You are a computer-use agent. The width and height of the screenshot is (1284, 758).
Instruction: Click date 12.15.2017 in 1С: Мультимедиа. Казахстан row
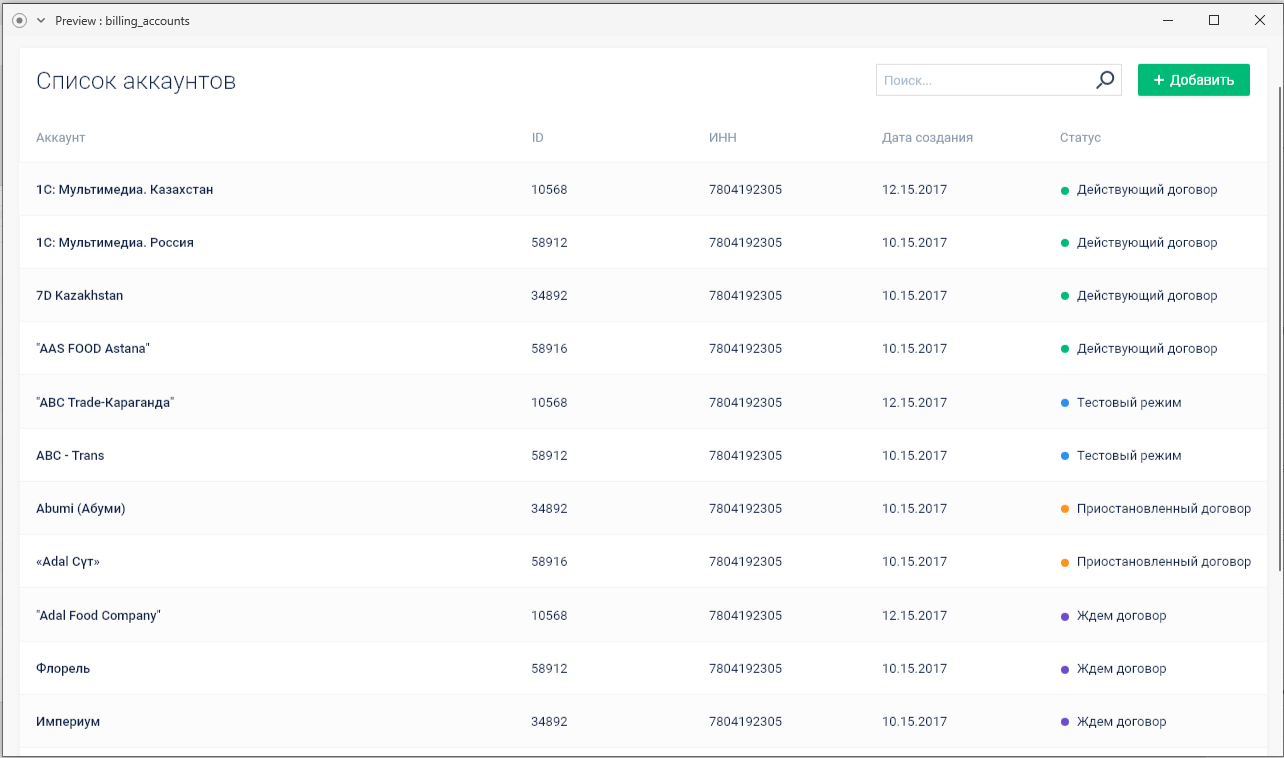[914, 189]
